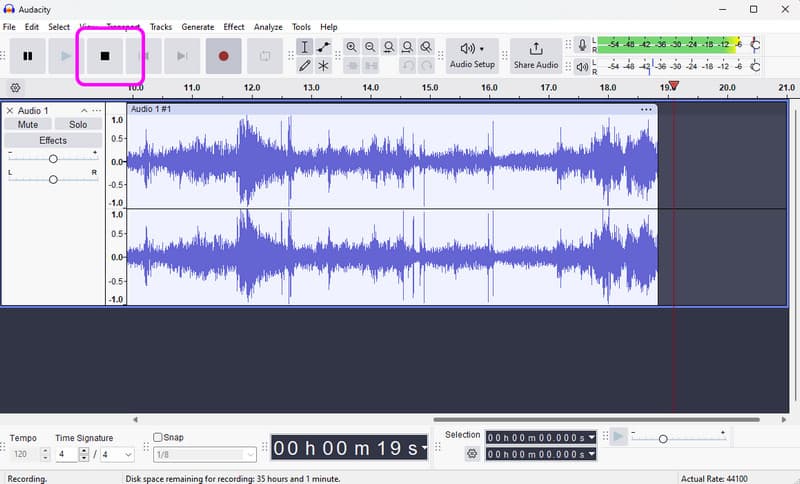Image resolution: width=800 pixels, height=484 pixels.
Task: Open time signature denominator dropdown
Action: (x=117, y=454)
